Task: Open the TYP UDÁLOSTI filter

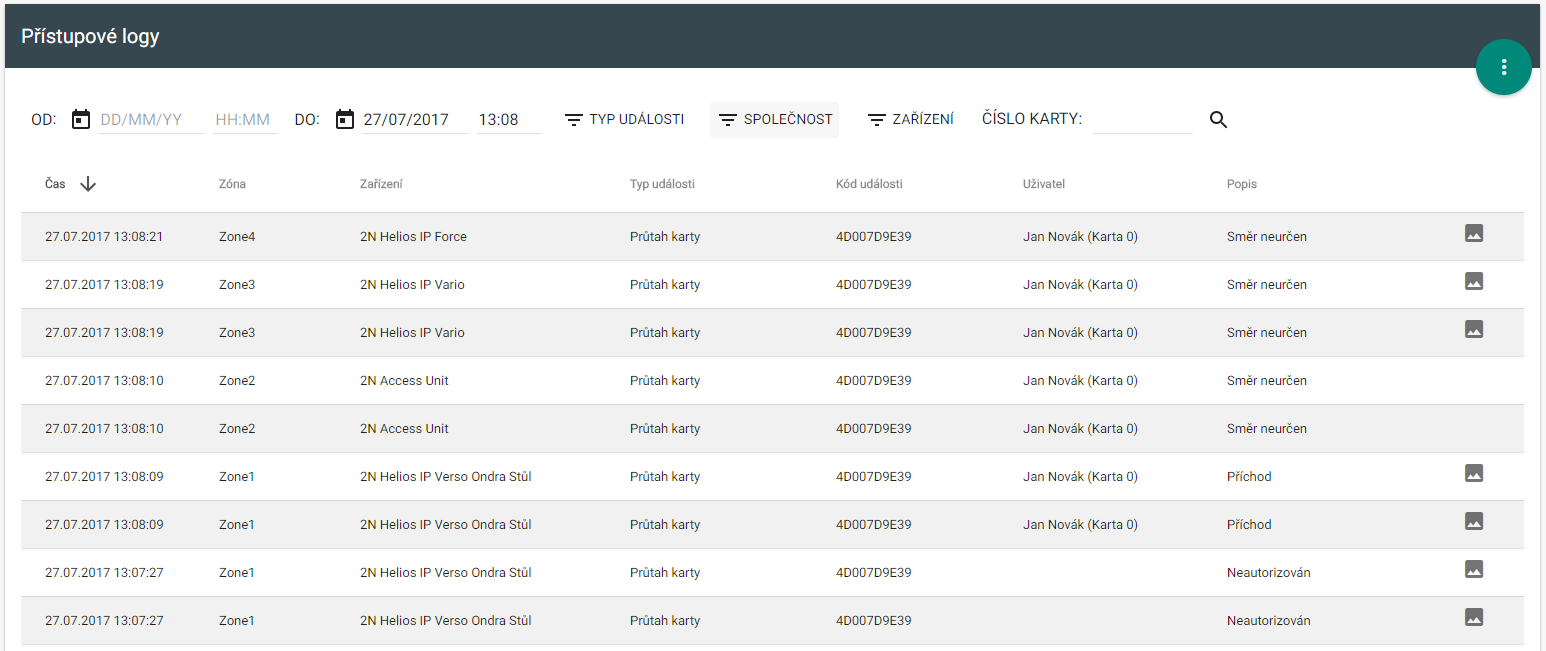Action: [x=624, y=120]
